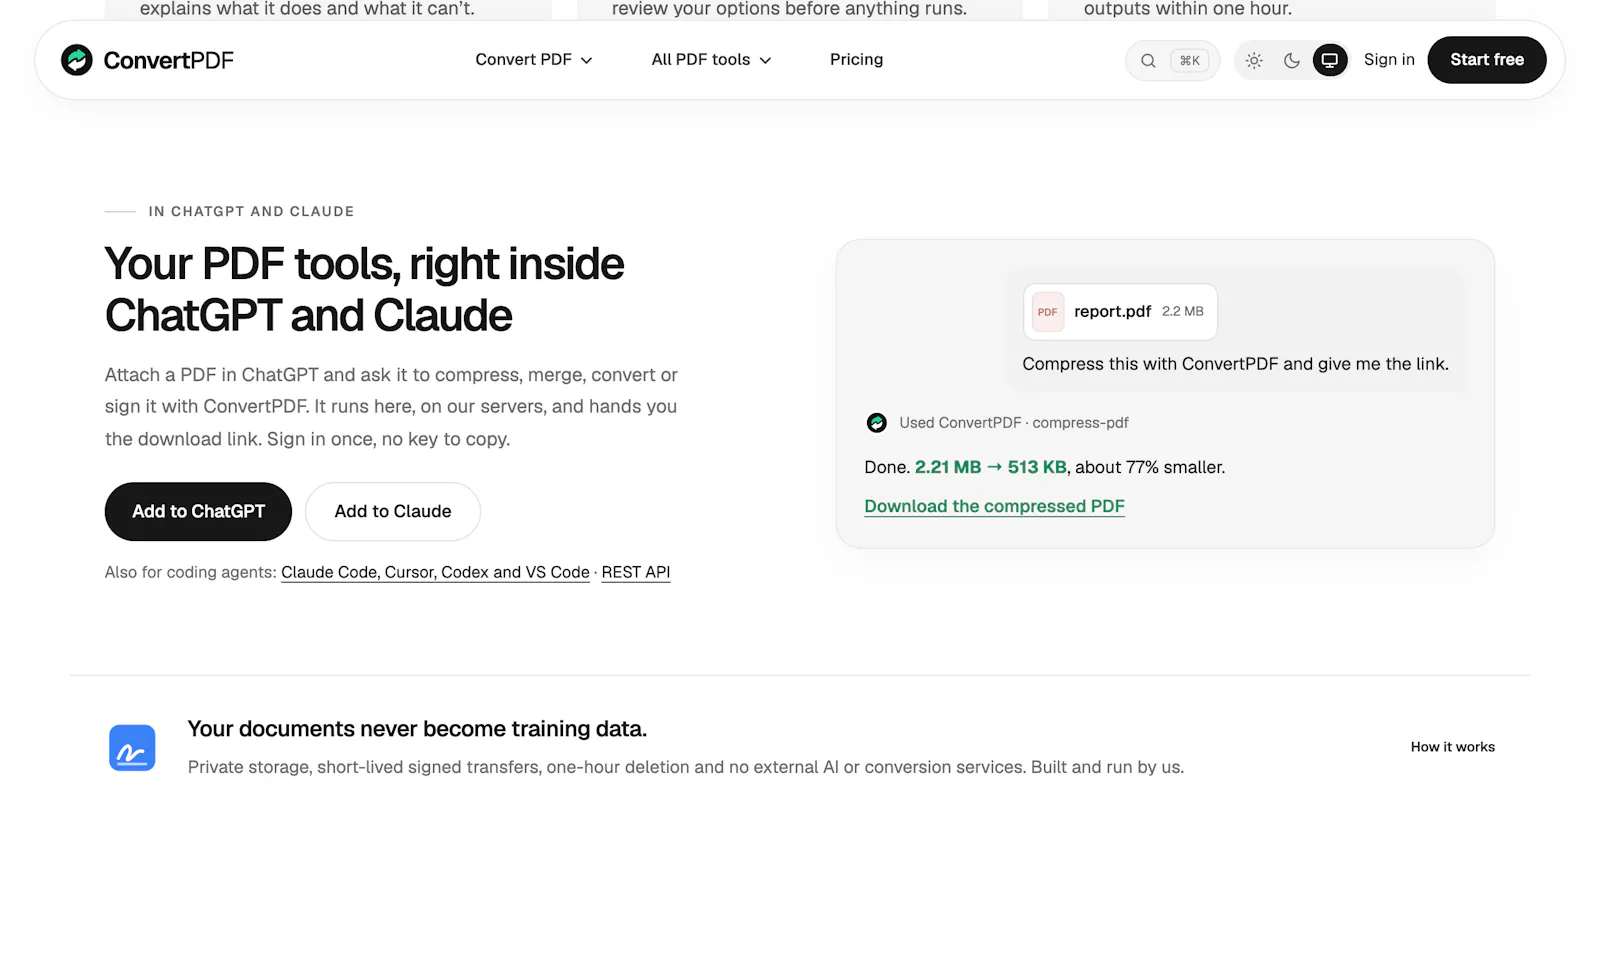Click the 'Used ConvertPDF · compress-pdf' text
This screenshot has height=957, width=1600.
(1013, 423)
